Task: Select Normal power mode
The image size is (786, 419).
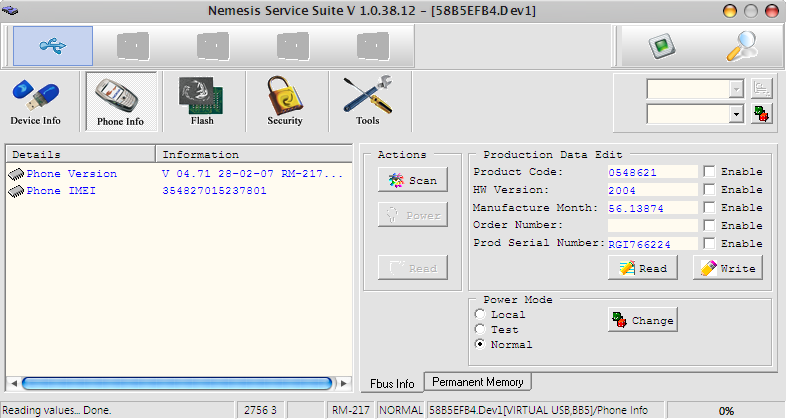Action: click(480, 344)
